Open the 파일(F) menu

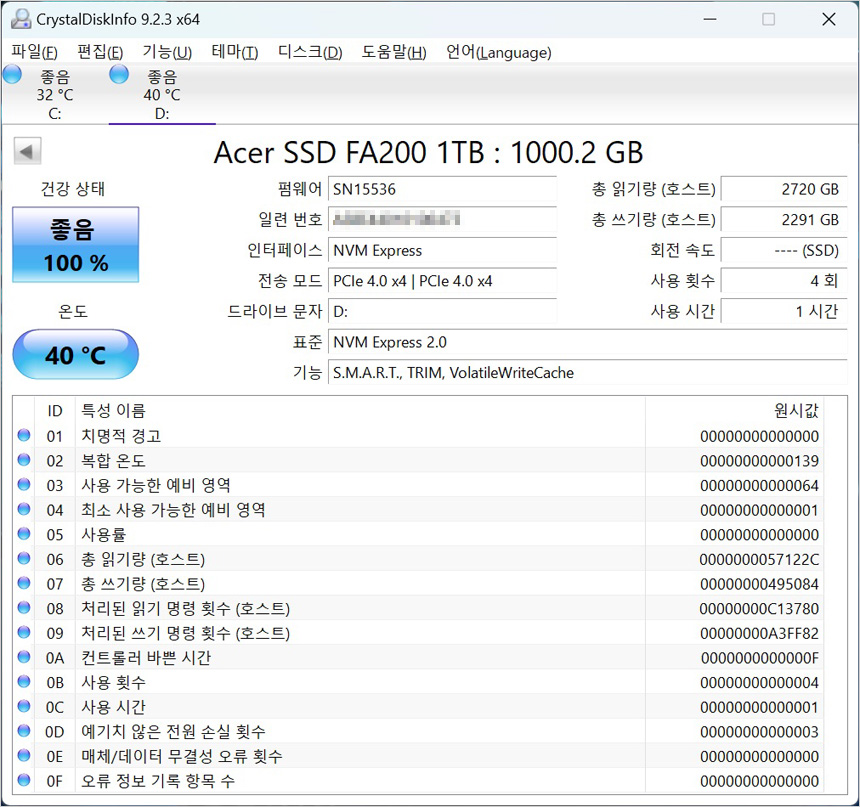[x=34, y=52]
